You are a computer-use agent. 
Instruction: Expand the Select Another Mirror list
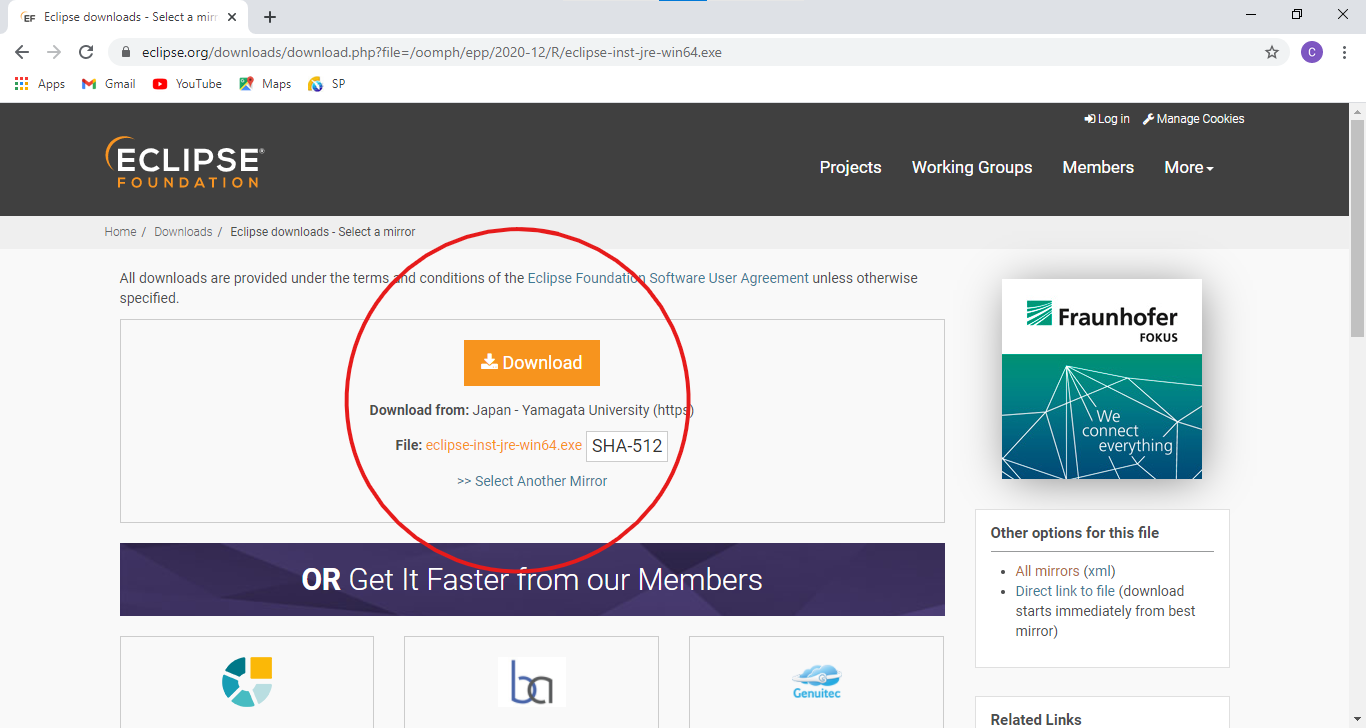click(532, 481)
